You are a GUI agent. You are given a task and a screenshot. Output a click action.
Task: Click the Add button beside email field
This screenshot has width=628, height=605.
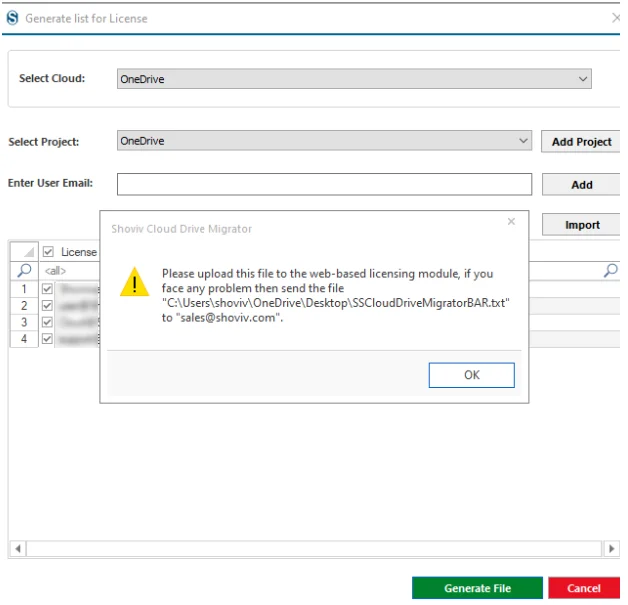click(582, 185)
